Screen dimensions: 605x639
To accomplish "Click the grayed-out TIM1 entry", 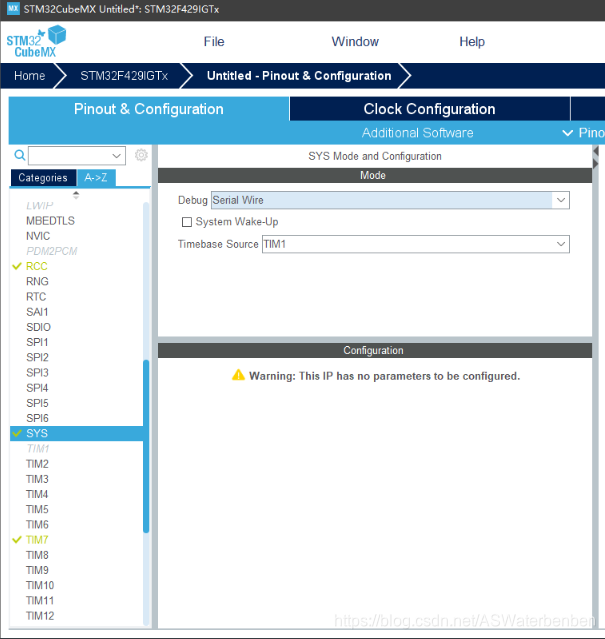I will [x=38, y=449].
